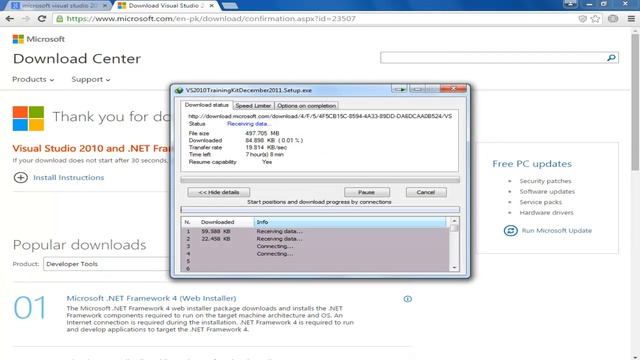
Task: Close the Download Visual Studio tab
Action: [211, 6]
